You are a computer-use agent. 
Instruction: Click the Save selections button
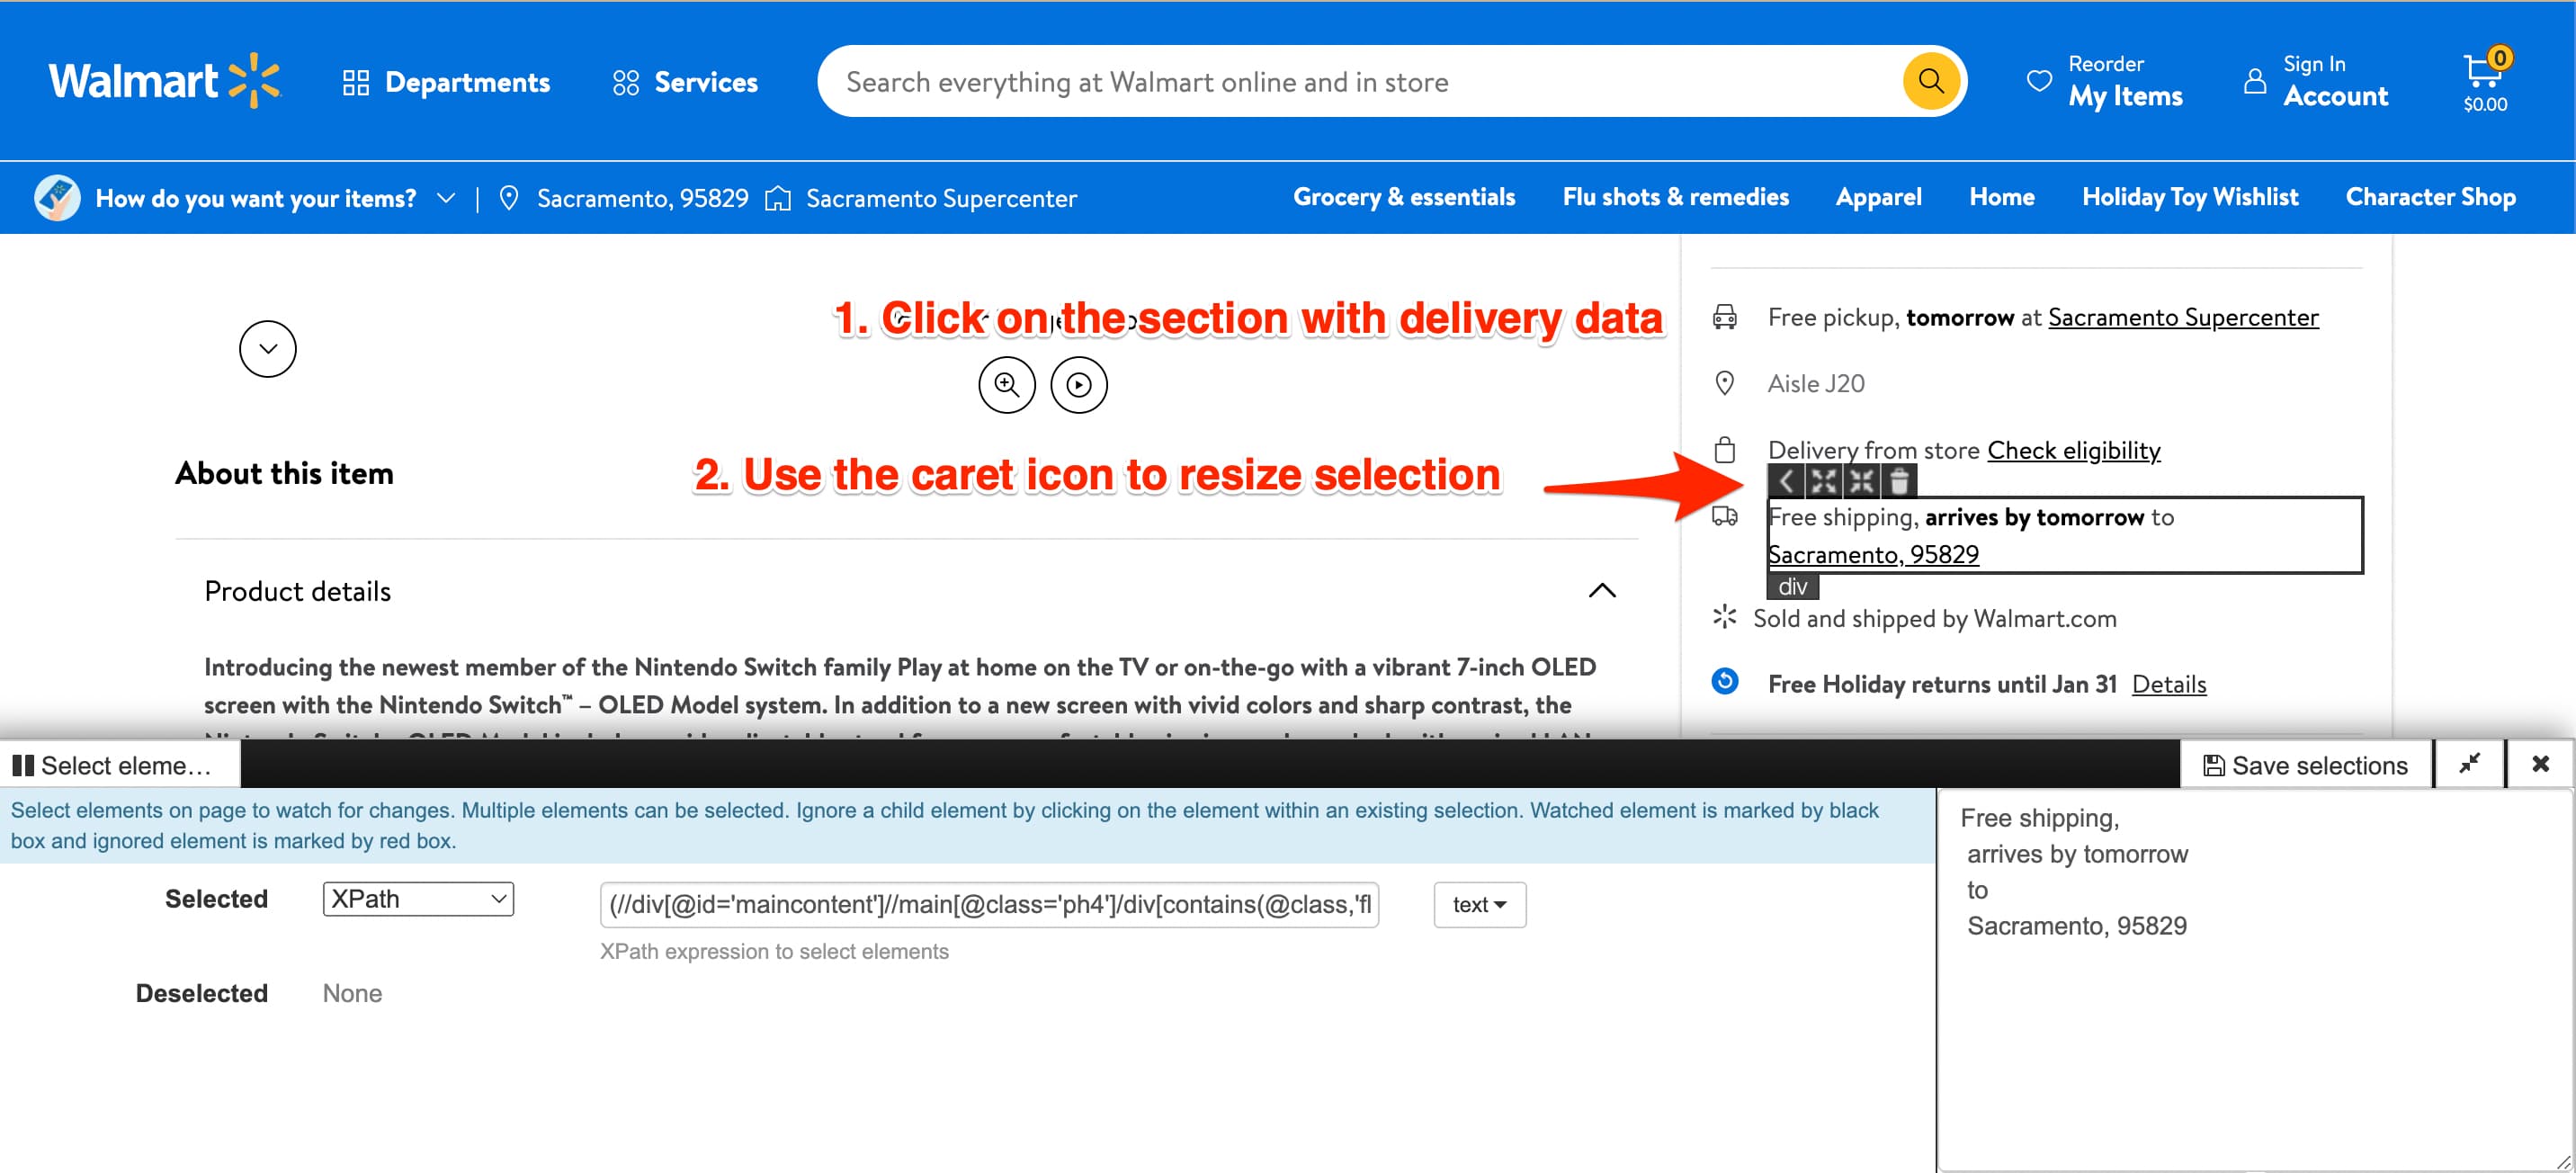tap(2308, 764)
